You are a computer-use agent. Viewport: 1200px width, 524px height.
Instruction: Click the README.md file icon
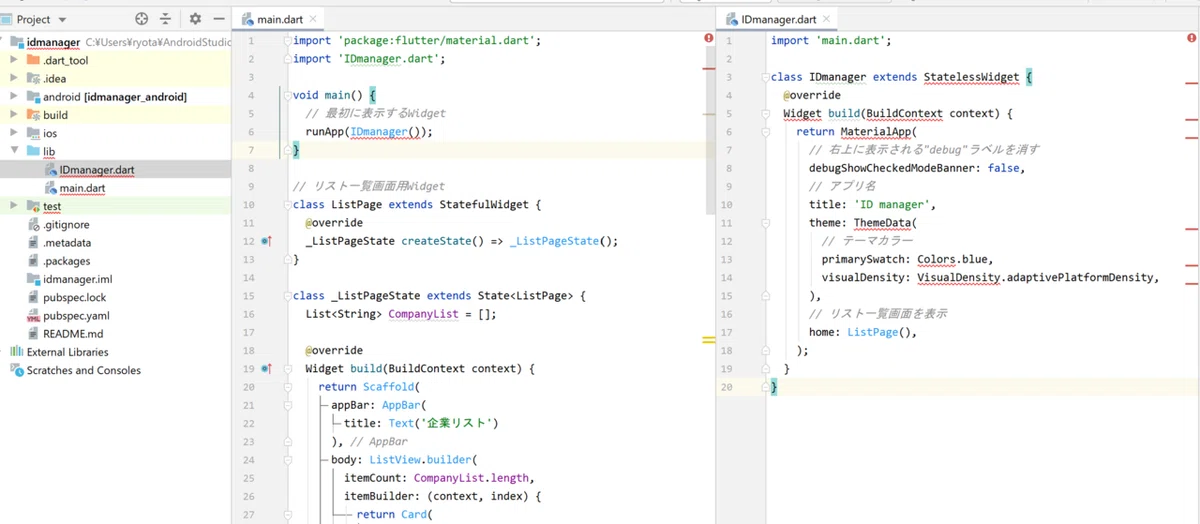pyautogui.click(x=33, y=333)
